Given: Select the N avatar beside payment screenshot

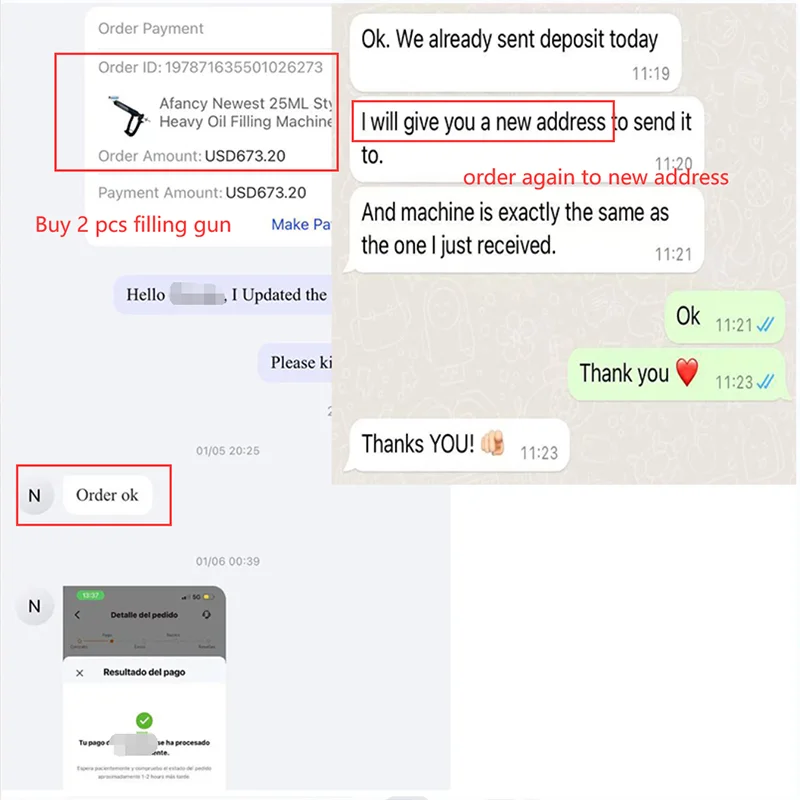Looking at the screenshot, I should coord(35,606).
